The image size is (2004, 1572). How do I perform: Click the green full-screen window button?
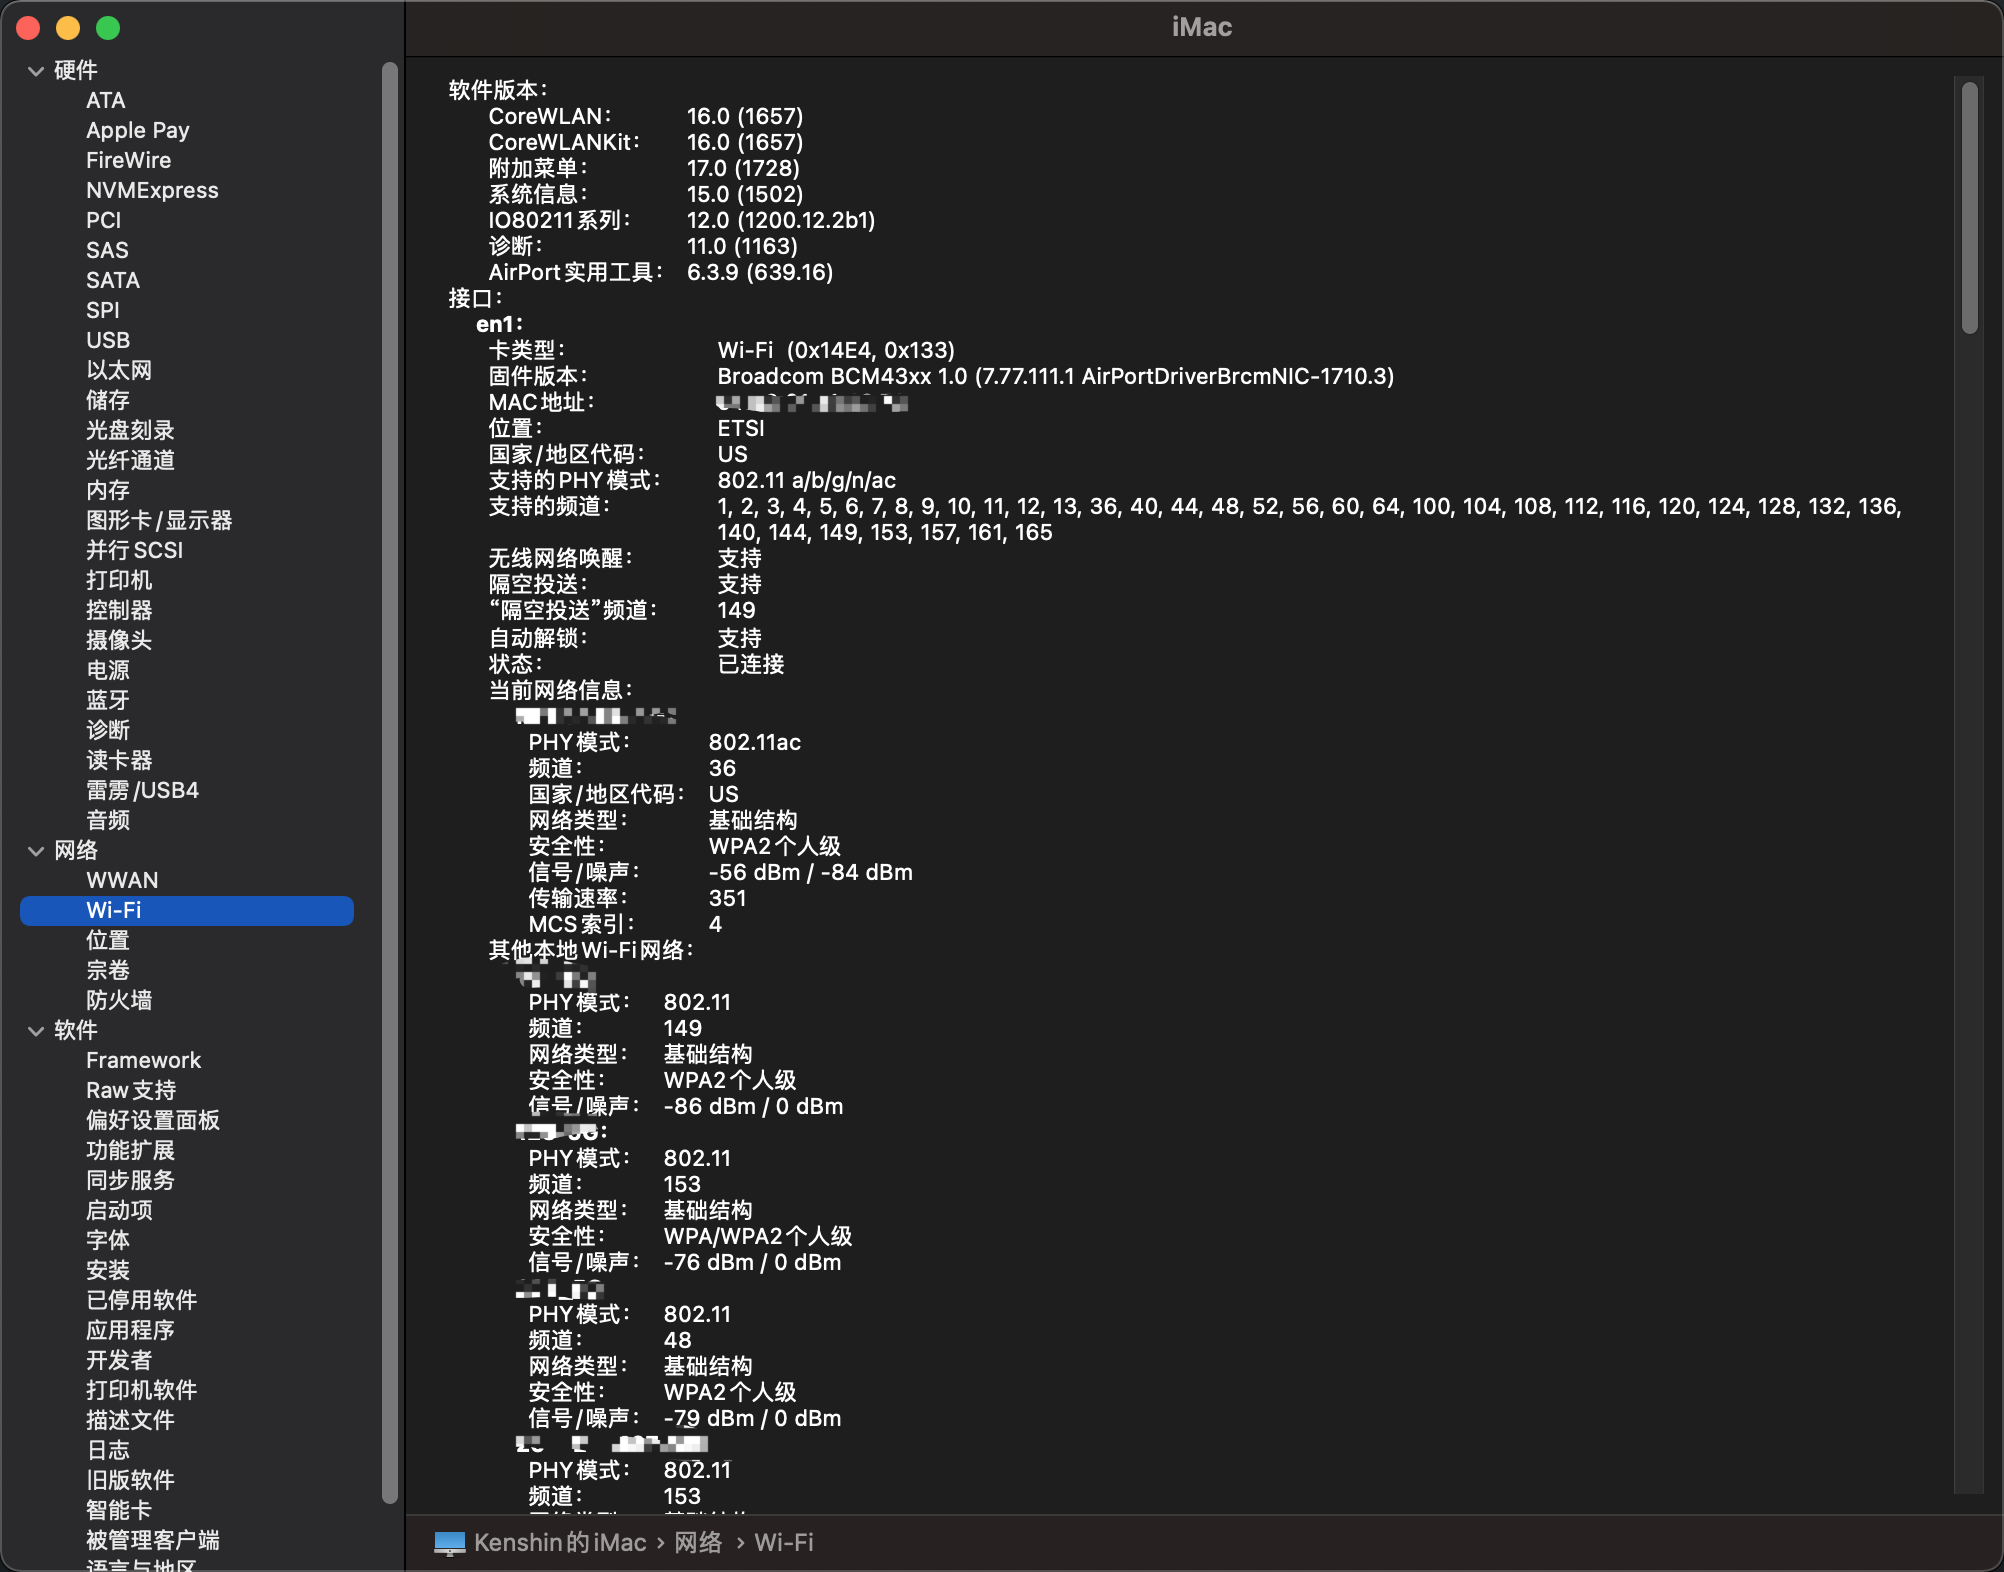coord(108,28)
